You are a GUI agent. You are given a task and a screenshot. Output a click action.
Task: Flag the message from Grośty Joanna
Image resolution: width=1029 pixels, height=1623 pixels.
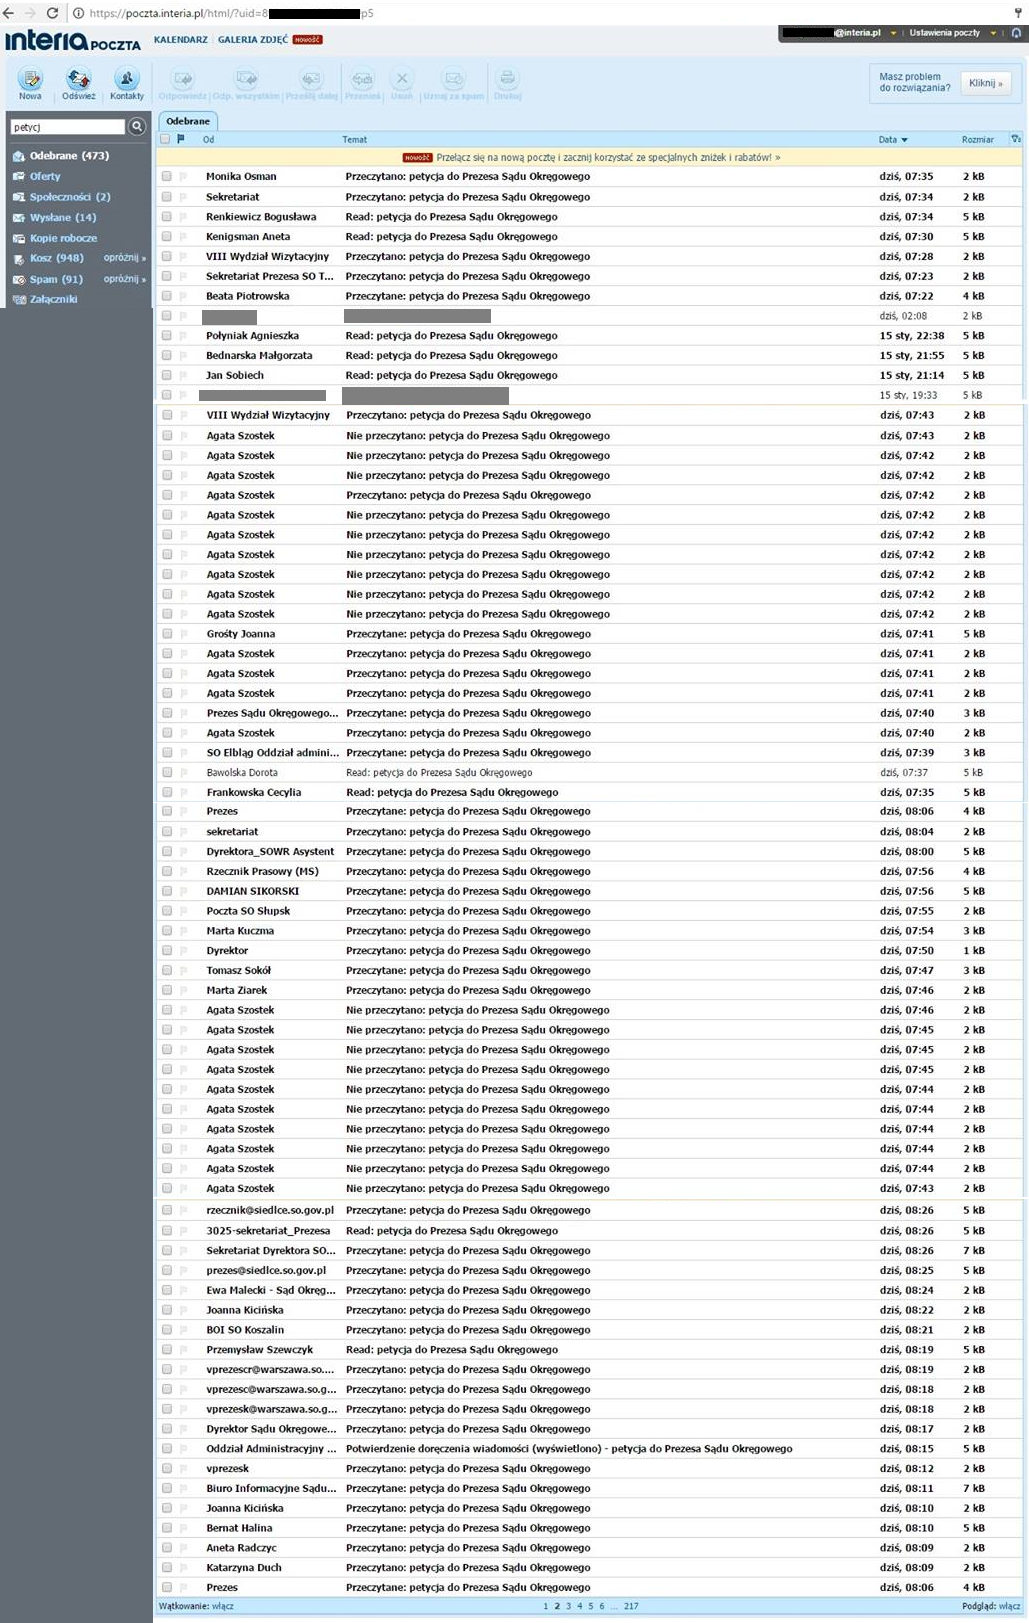pos(183,634)
